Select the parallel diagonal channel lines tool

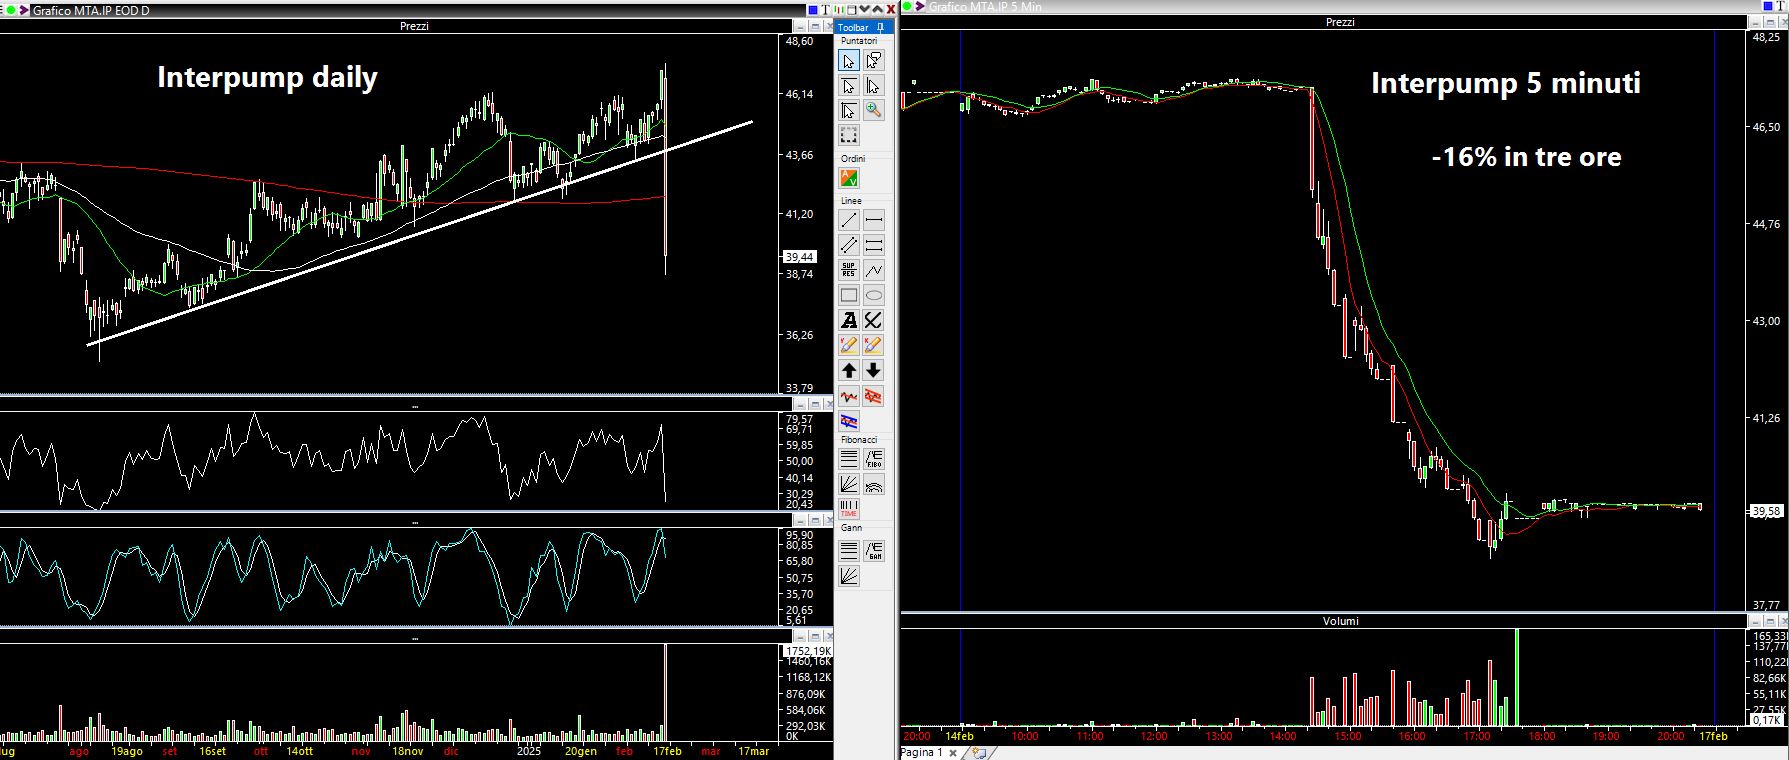(x=849, y=245)
